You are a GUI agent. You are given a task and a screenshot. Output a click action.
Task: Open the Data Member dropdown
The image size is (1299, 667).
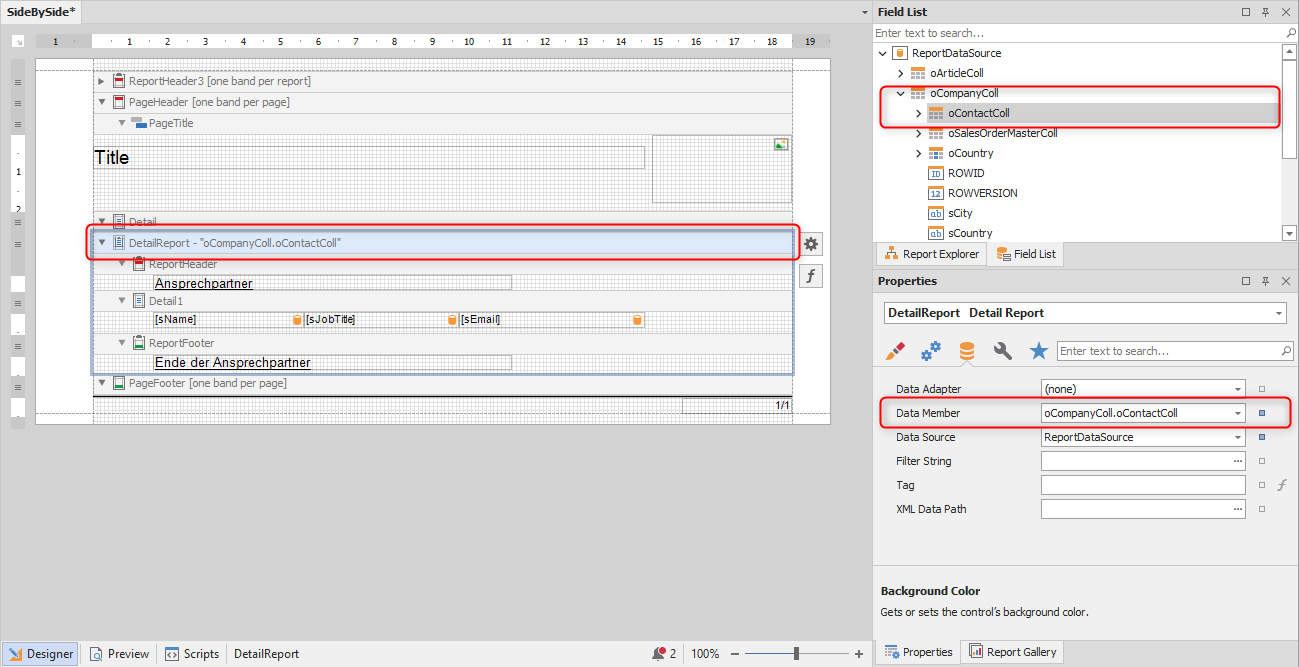click(1238, 413)
